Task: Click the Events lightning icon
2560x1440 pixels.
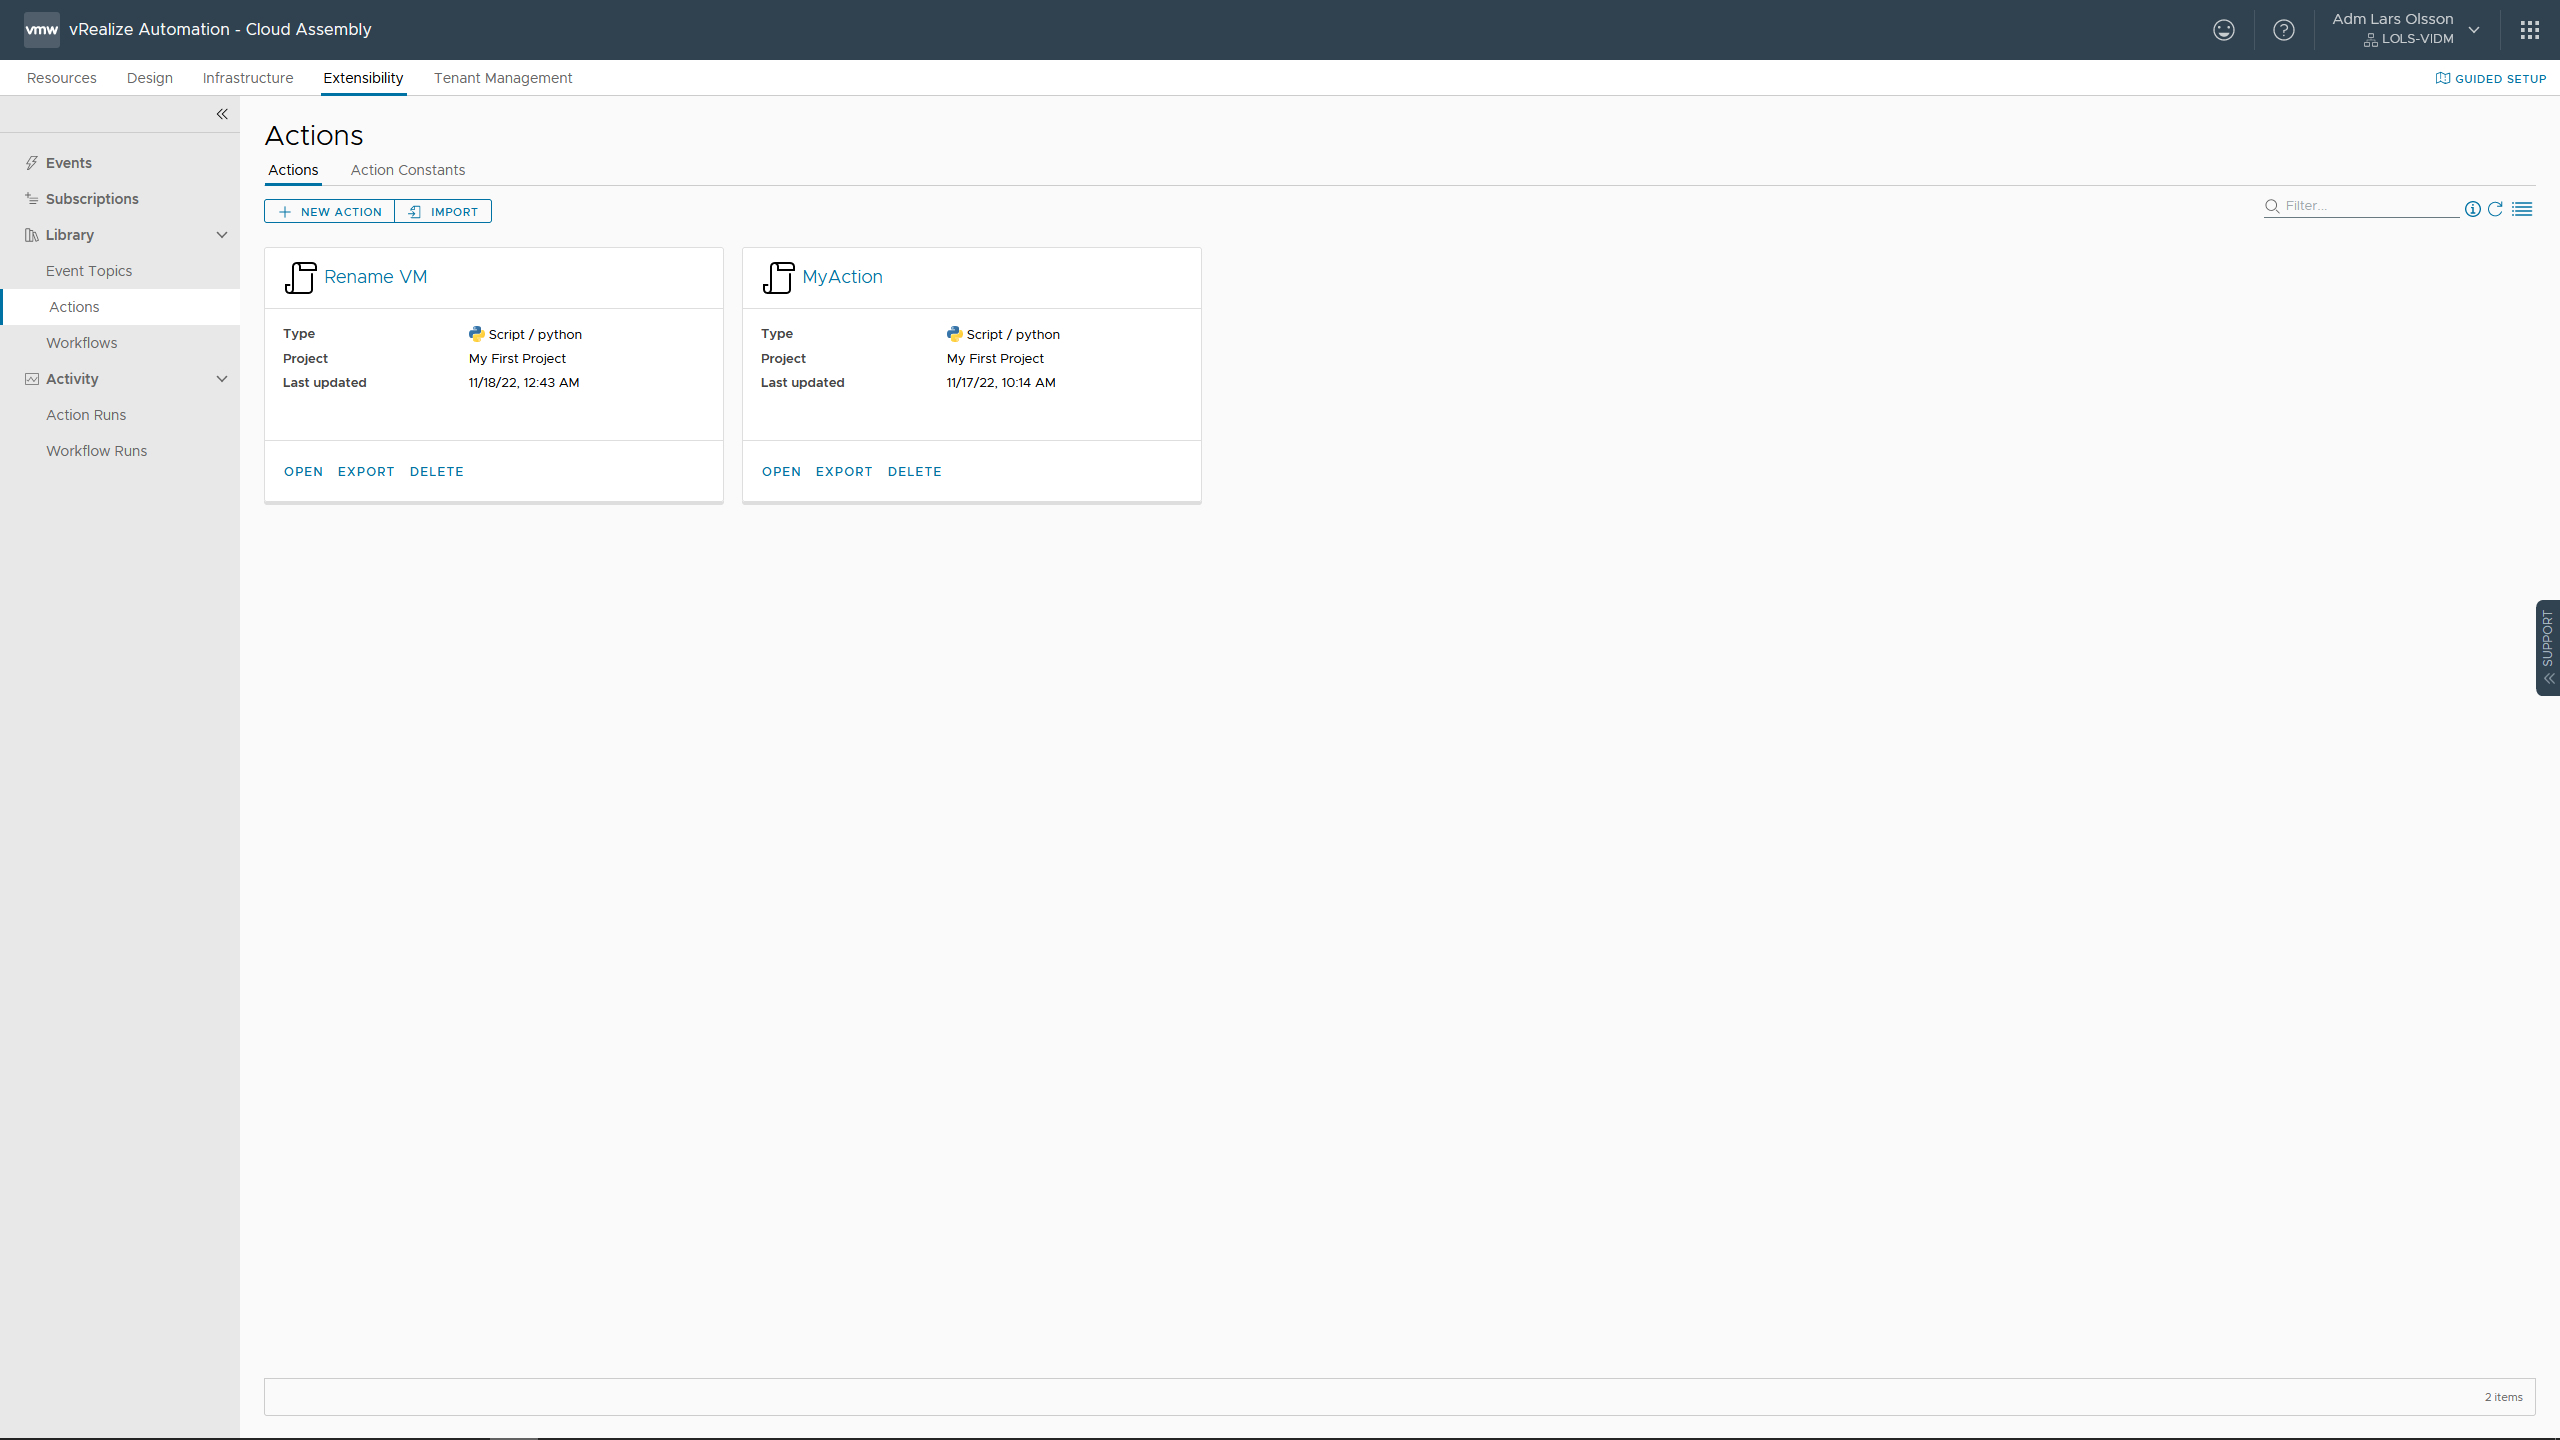Action: (32, 163)
